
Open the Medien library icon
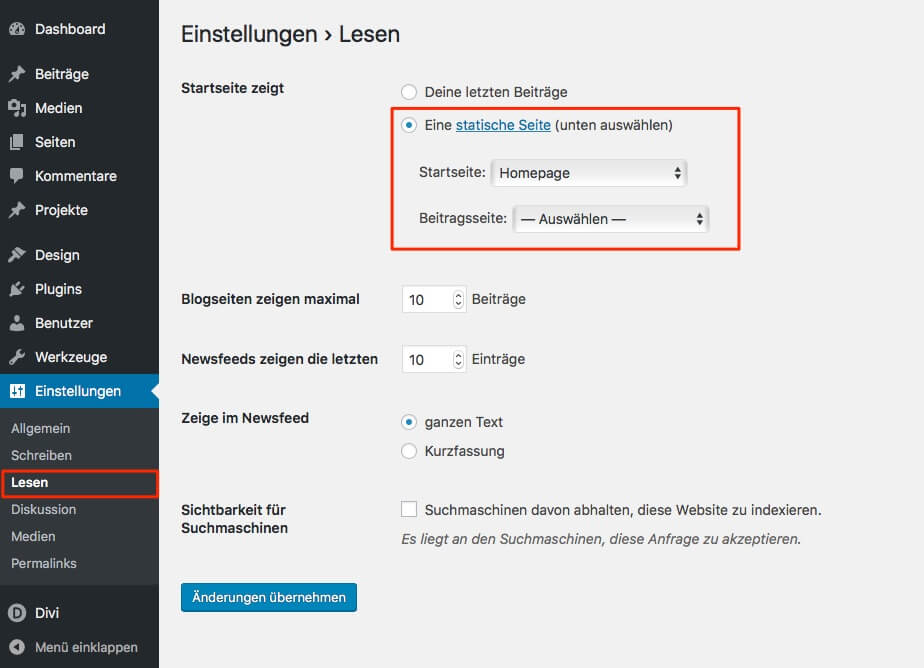(18, 107)
